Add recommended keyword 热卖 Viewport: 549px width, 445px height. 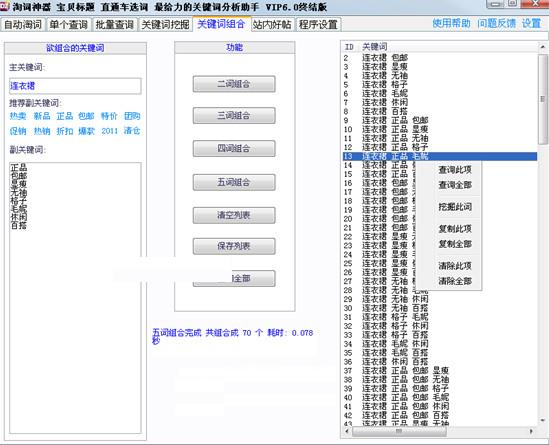click(x=18, y=116)
